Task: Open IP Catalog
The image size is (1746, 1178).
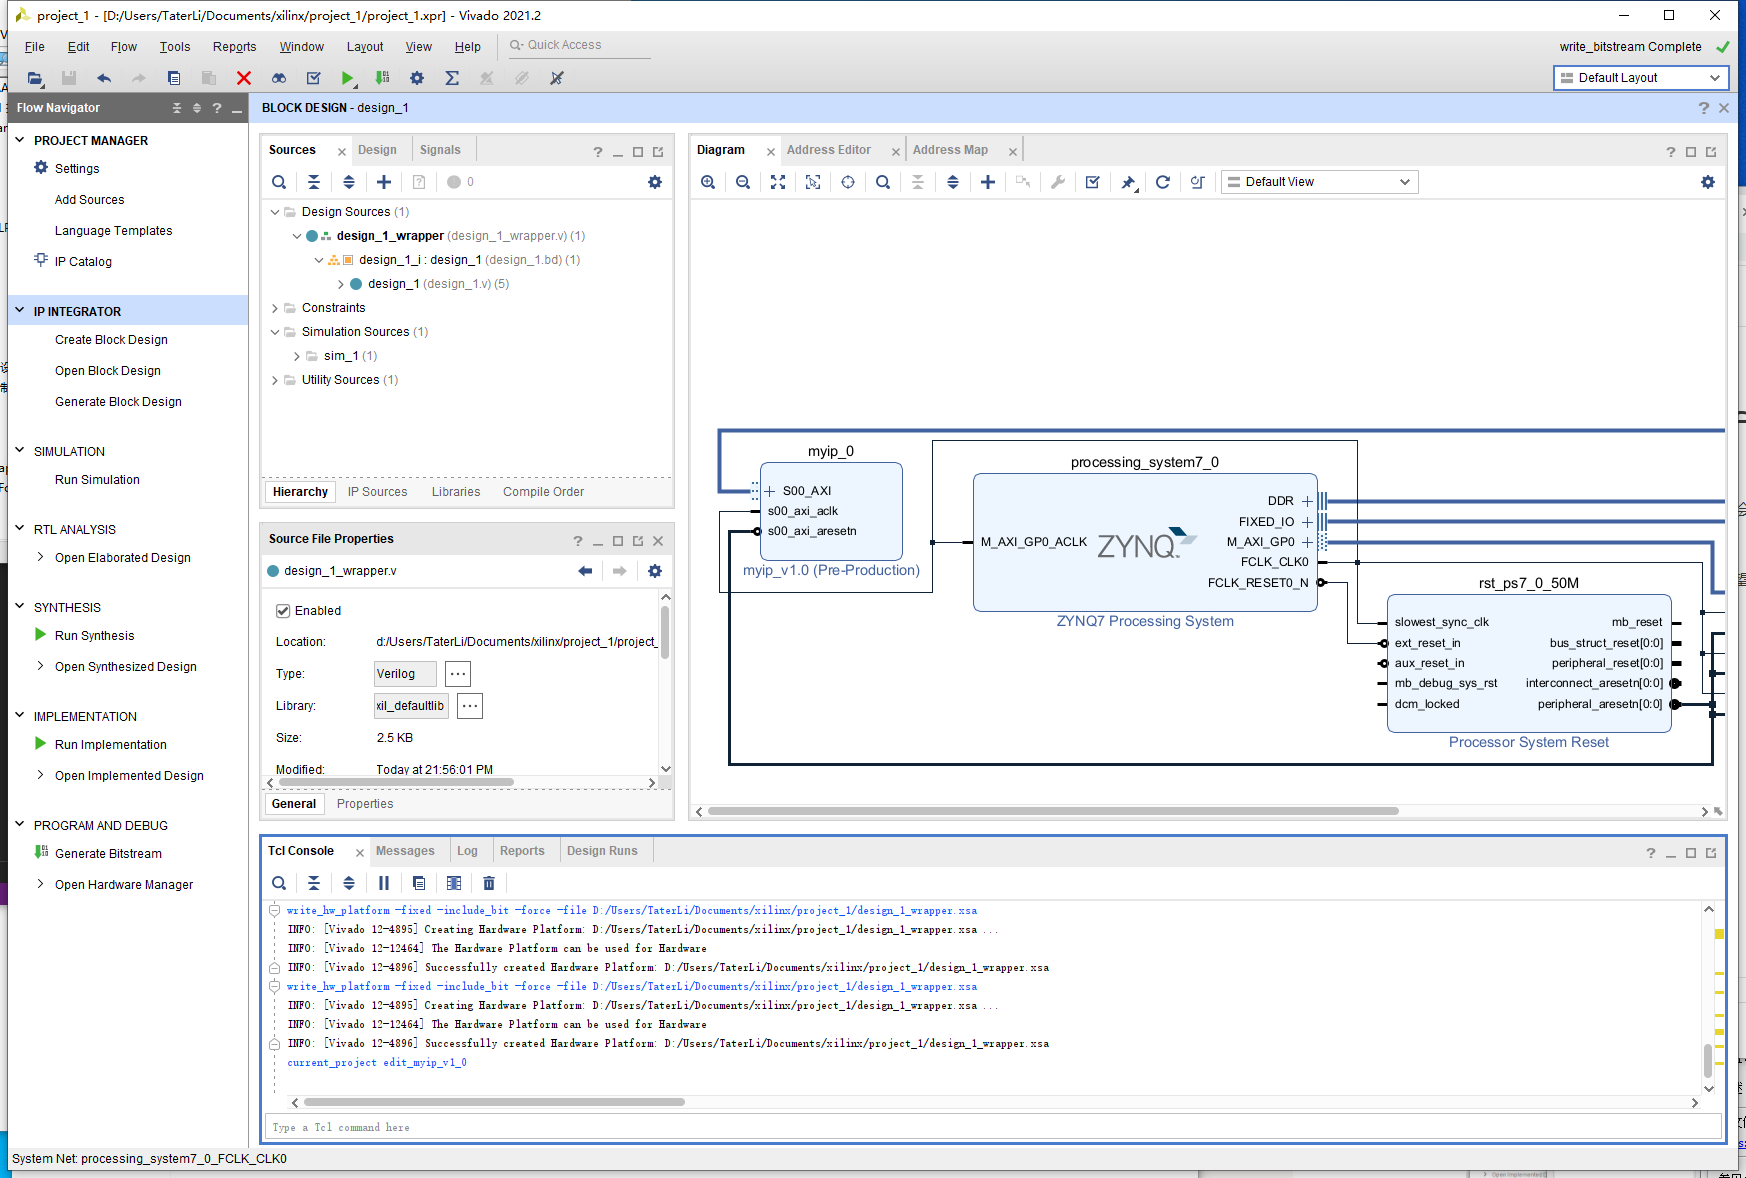Action: (83, 262)
